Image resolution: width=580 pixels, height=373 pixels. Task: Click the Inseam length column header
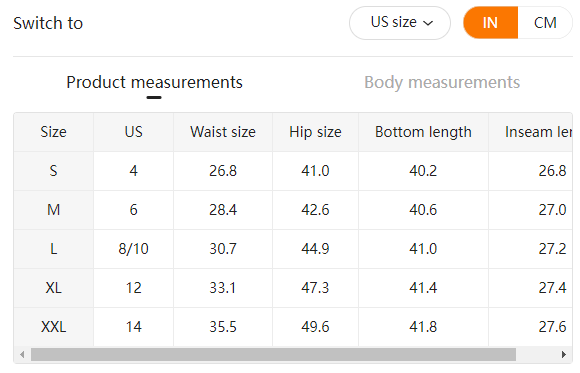[531, 132]
